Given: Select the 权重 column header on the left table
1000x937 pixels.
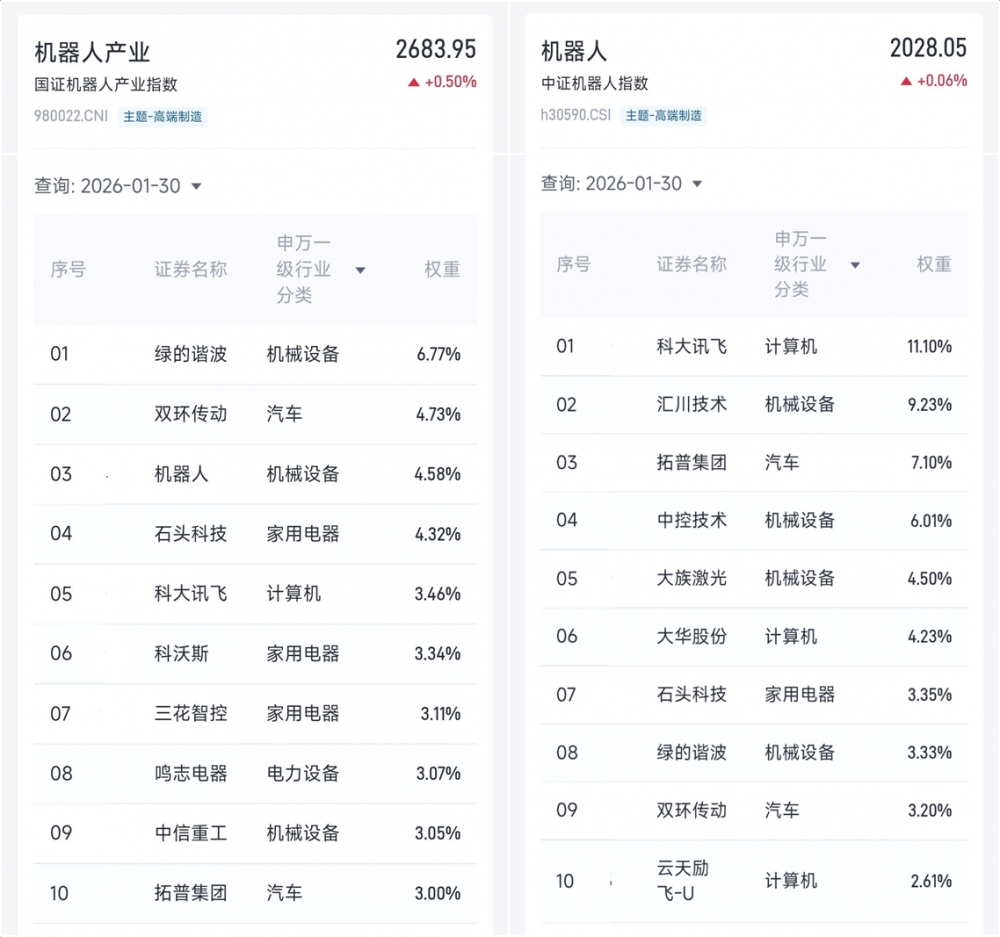Looking at the screenshot, I should pyautogui.click(x=443, y=270).
